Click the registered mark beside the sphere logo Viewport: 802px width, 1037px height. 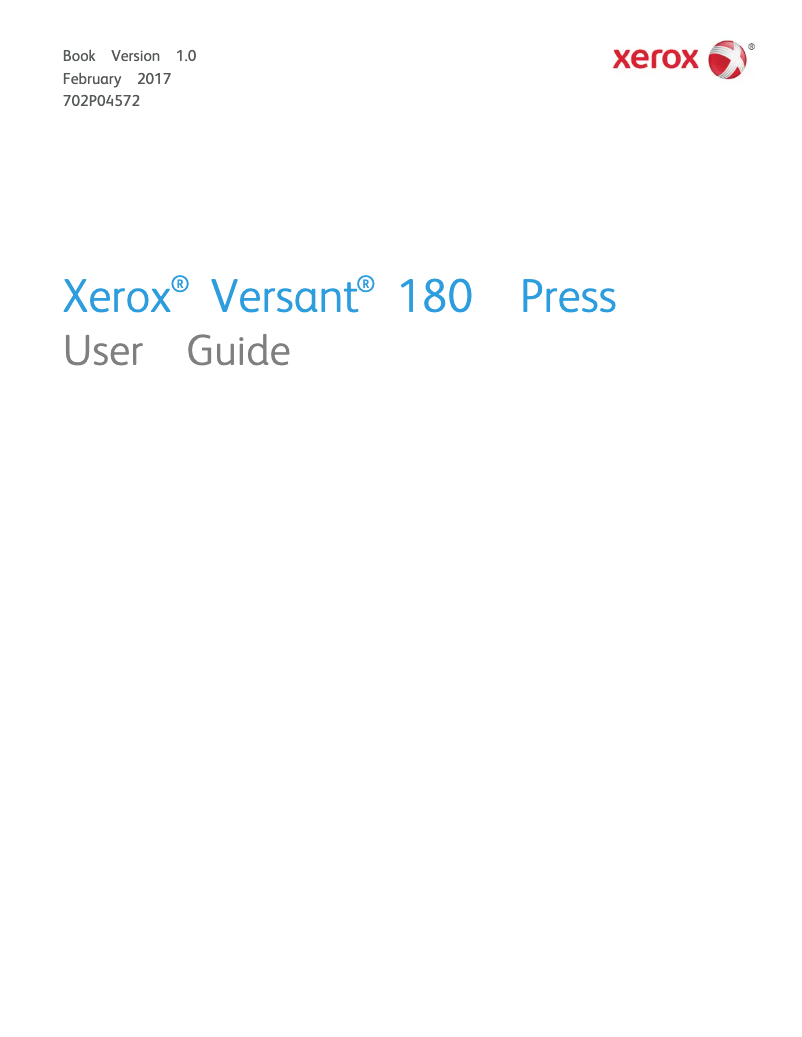tap(751, 46)
